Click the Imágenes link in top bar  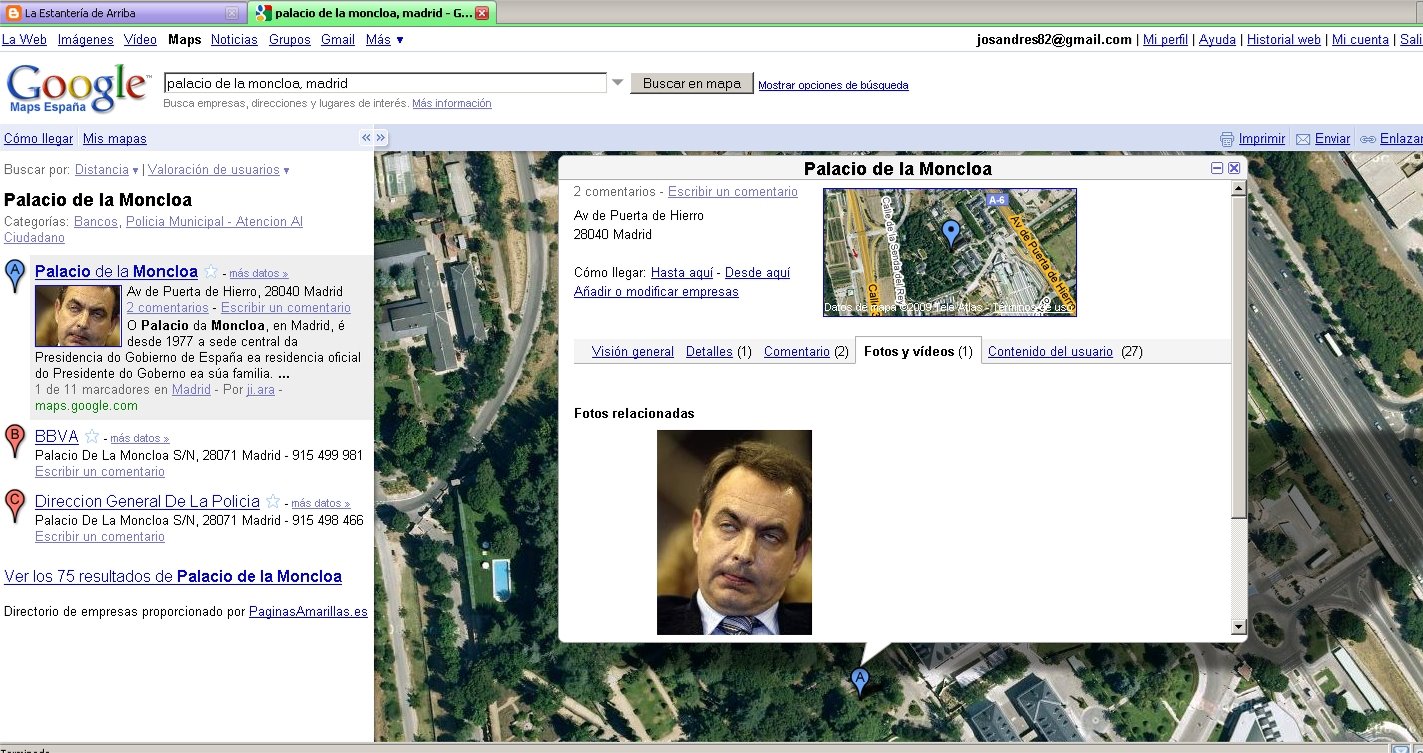click(x=86, y=40)
